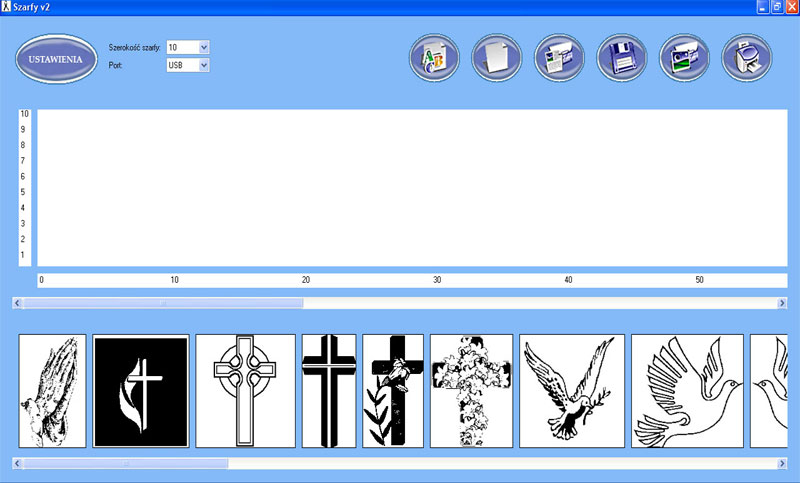Select the dove with olive branch thumbnail
800x483 pixels.
pyautogui.click(x=572, y=391)
